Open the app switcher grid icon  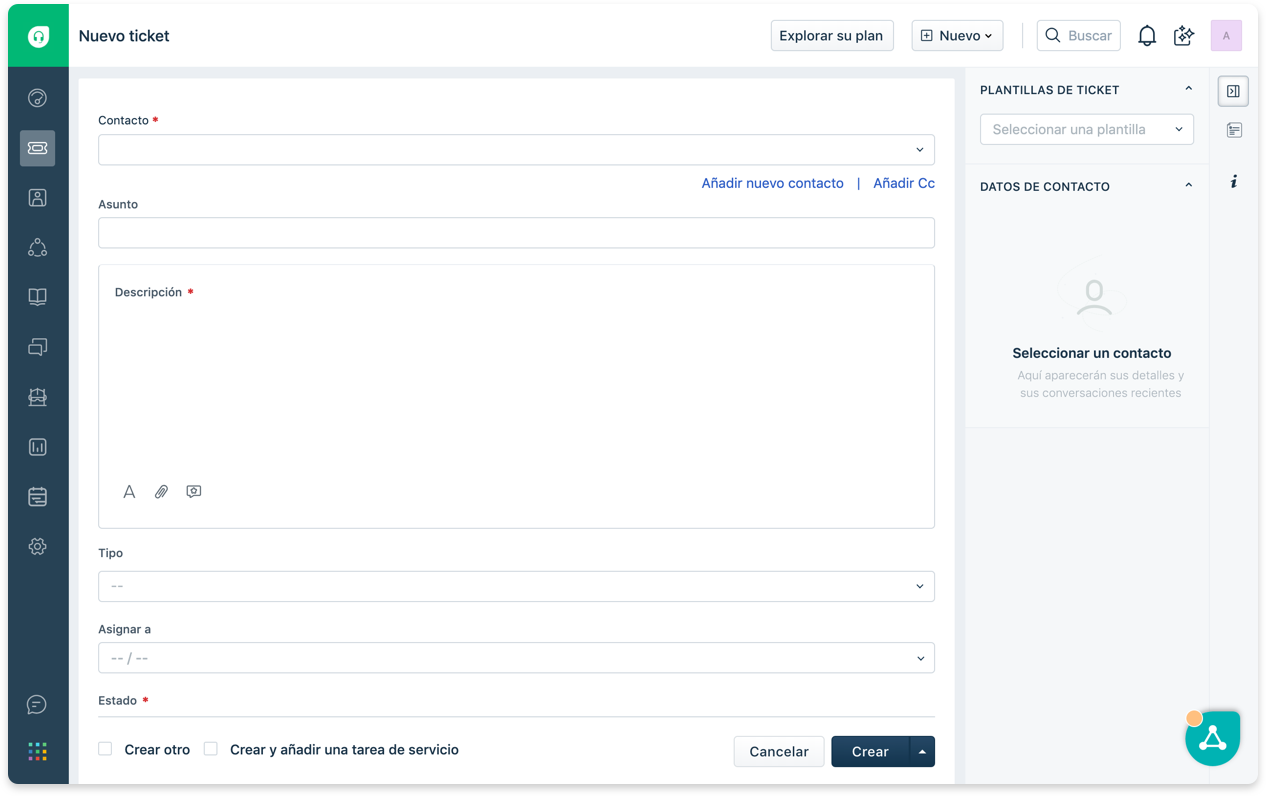point(37,751)
